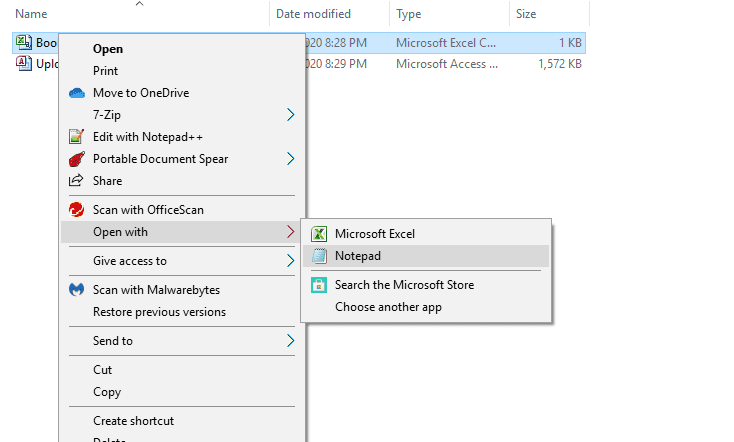Choose Cut from the context menu
Screen dimensions: 734x442
click(183, 370)
